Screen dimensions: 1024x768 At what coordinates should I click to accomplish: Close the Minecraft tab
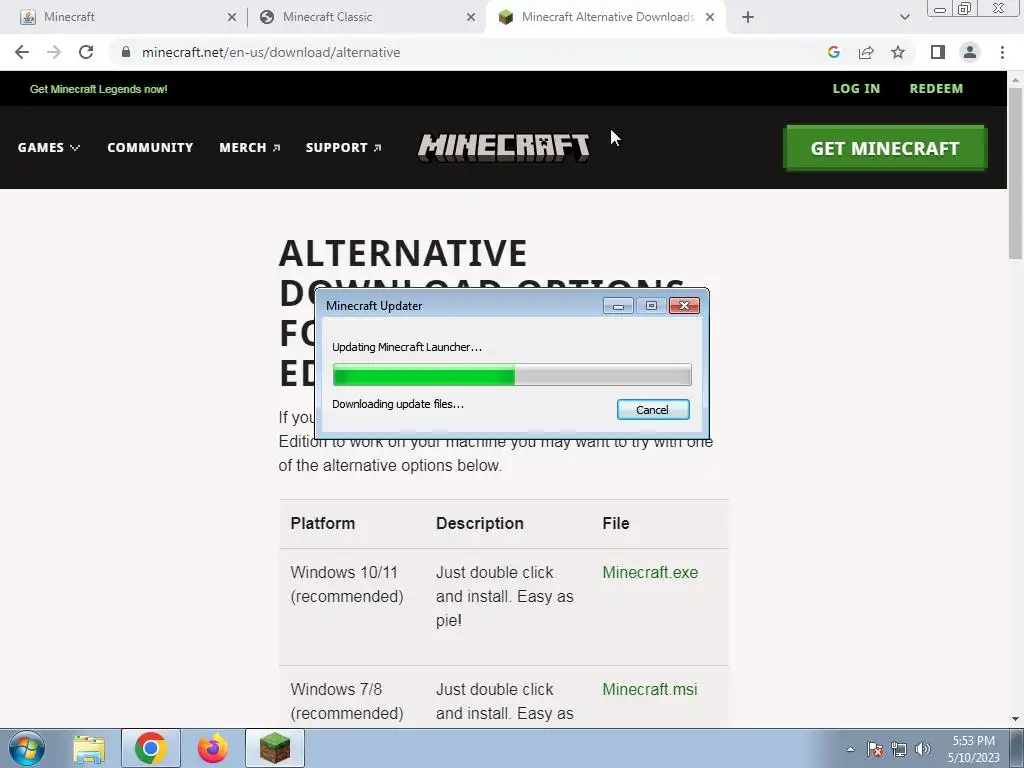(x=232, y=17)
